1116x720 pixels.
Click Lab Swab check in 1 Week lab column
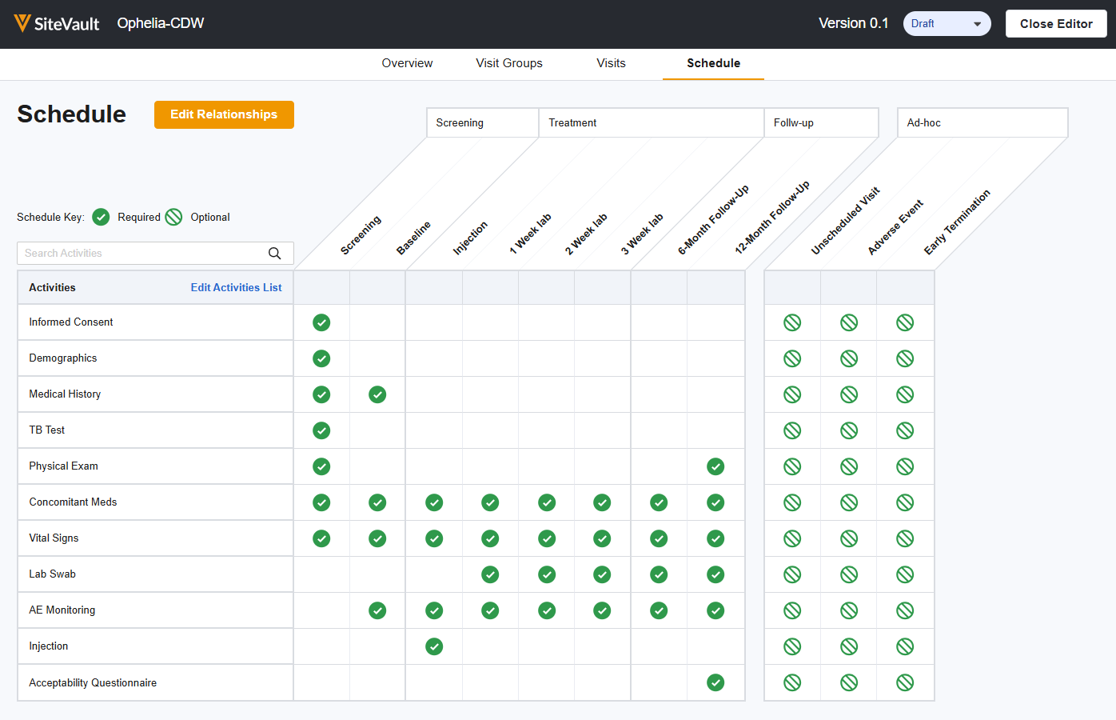point(490,574)
